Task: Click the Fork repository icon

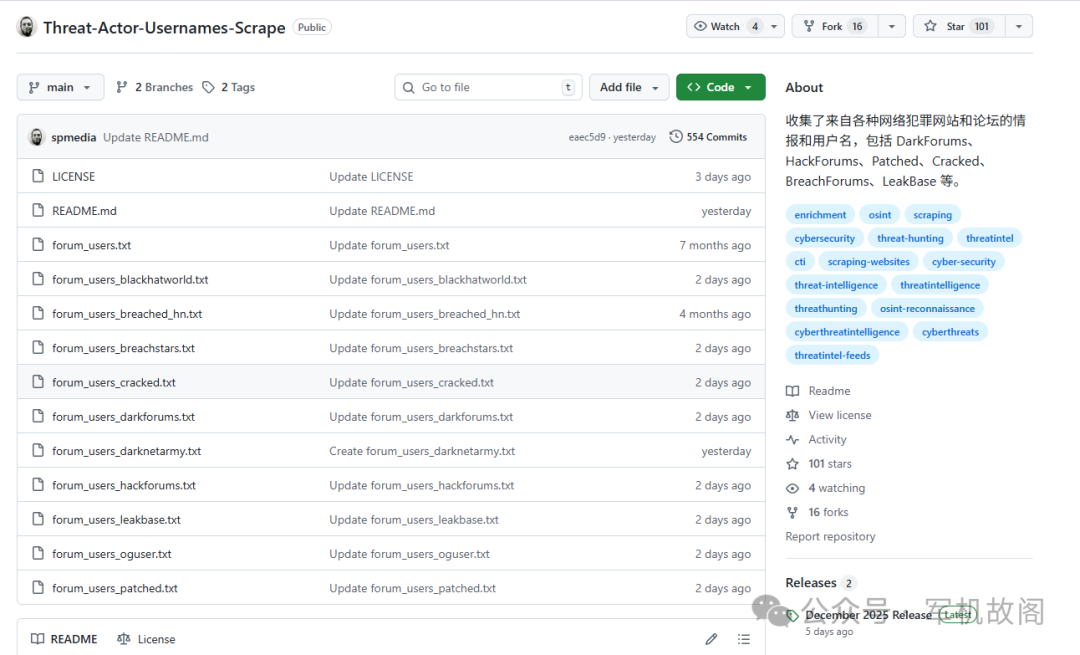Action: pyautogui.click(x=808, y=27)
